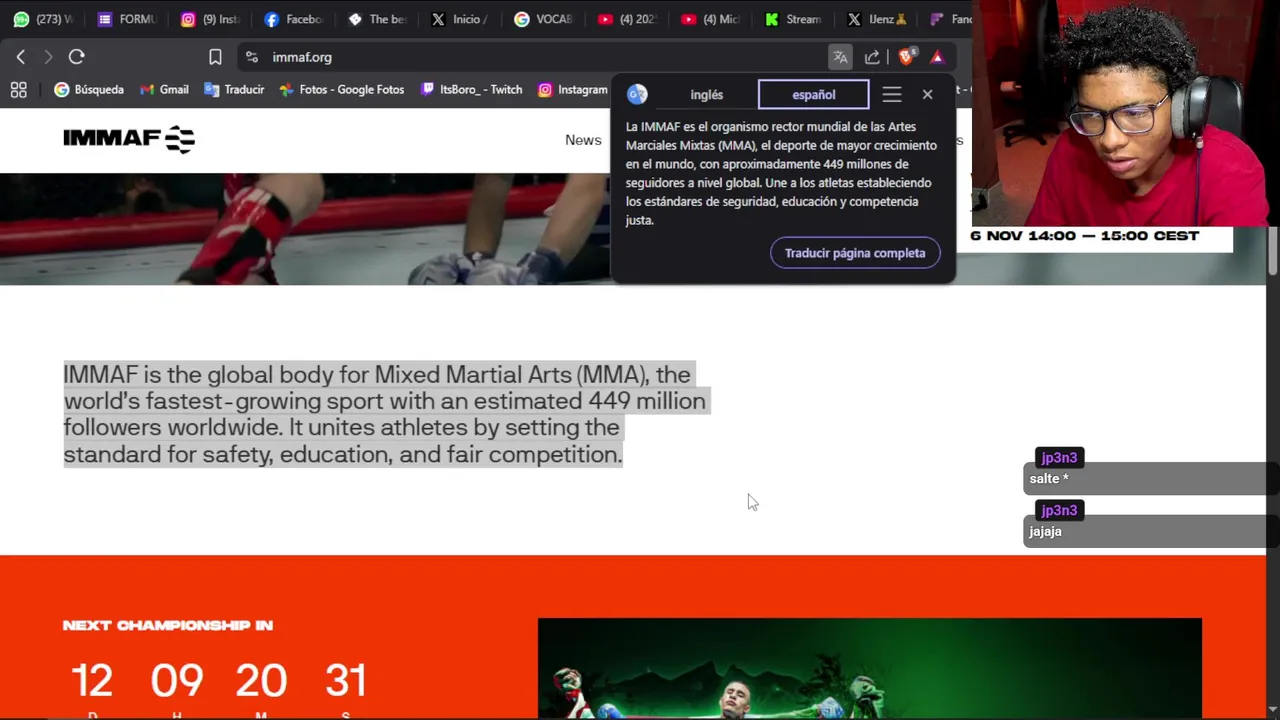Switch to the YouTube (4) Mic tab
The image size is (1280, 720).
(708, 19)
